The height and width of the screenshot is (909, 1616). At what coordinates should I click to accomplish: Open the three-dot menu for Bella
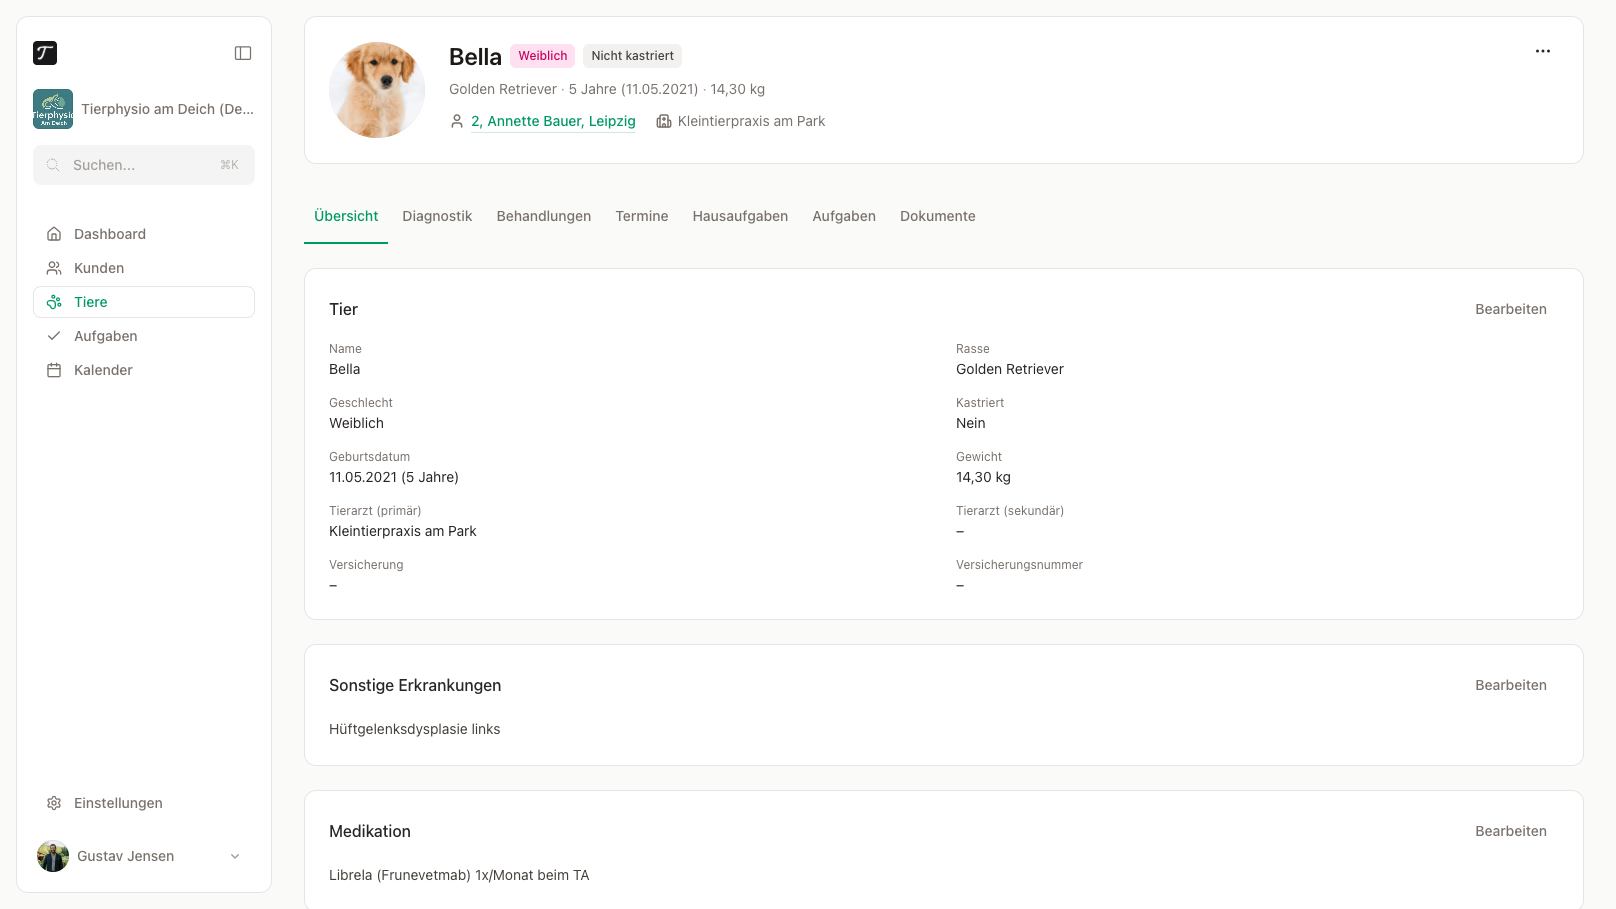pos(1543,51)
